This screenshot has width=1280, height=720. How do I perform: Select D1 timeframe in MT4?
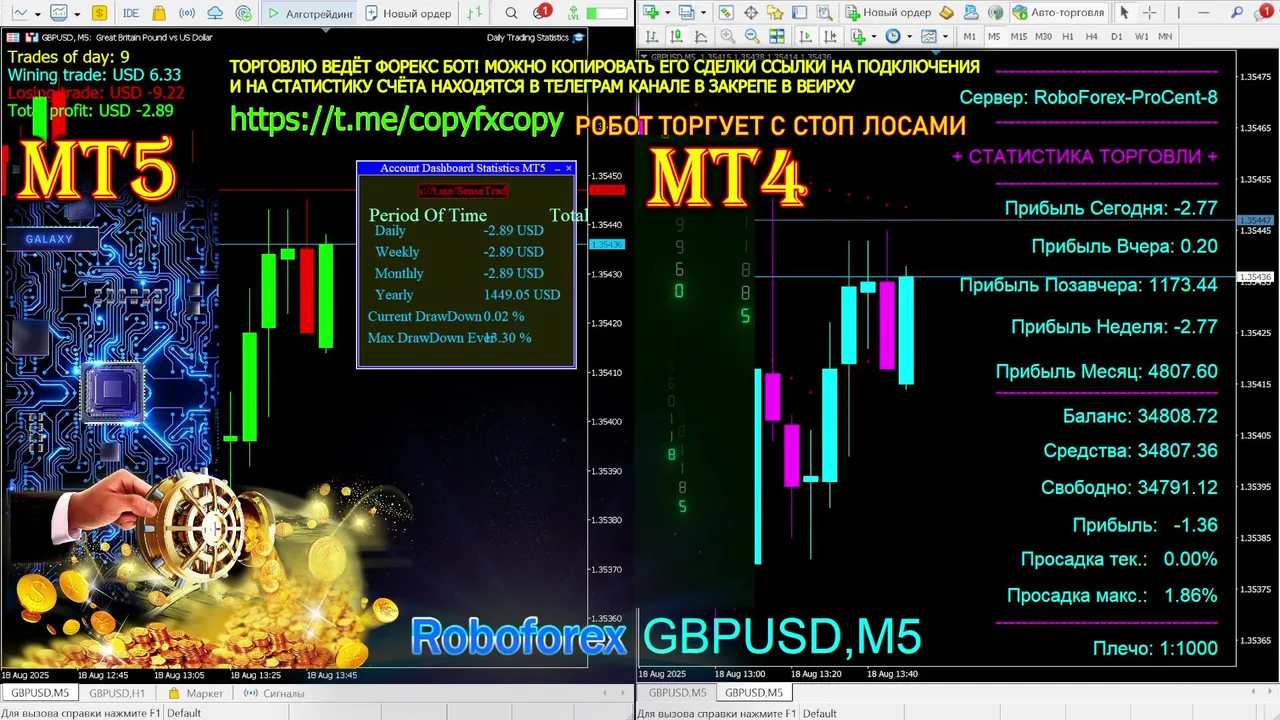click(x=1116, y=36)
